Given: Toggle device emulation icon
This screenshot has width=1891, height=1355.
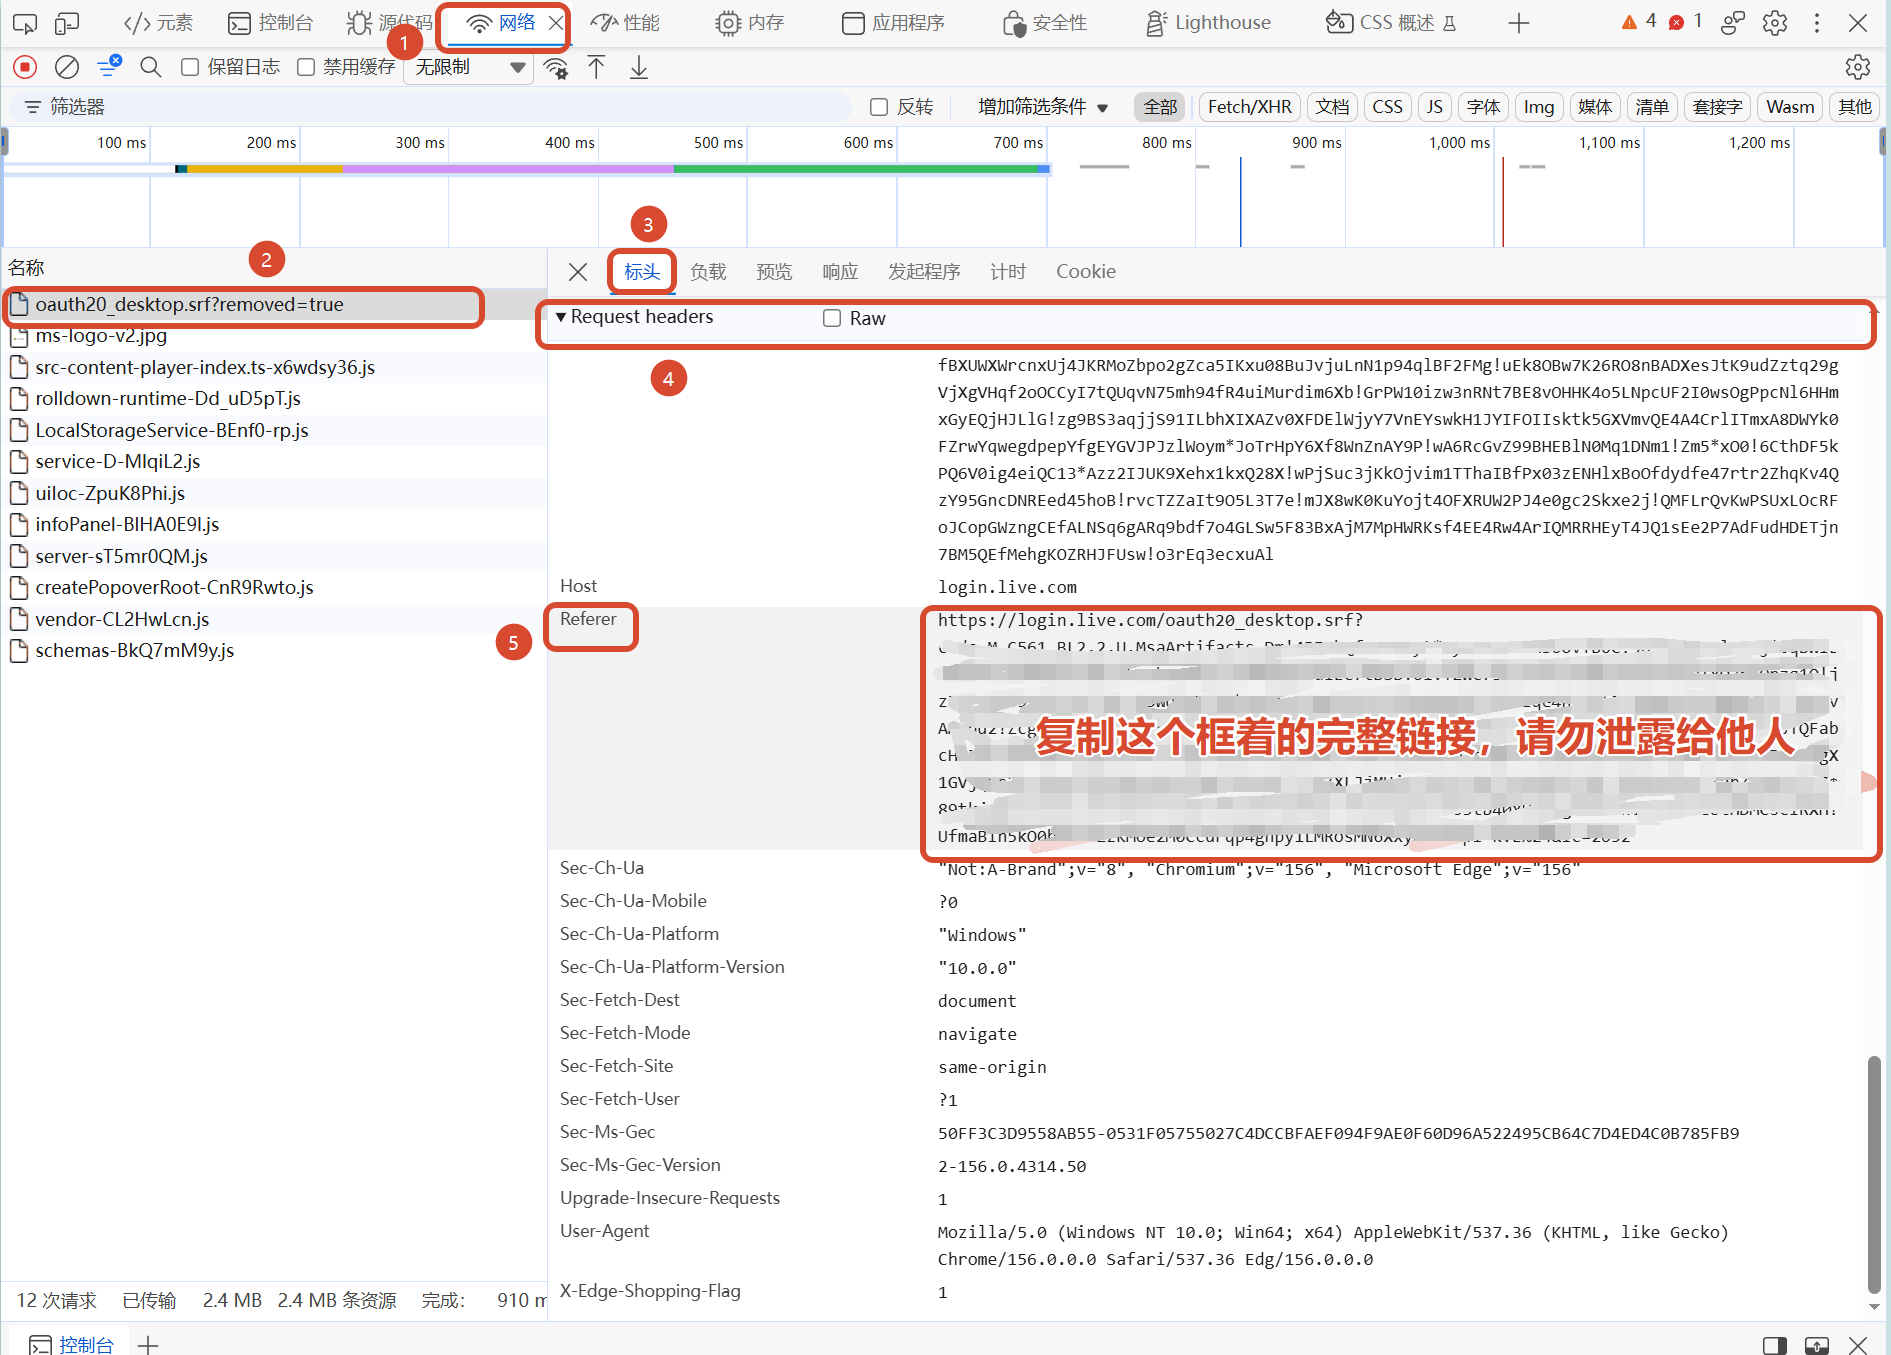Looking at the screenshot, I should [x=67, y=23].
